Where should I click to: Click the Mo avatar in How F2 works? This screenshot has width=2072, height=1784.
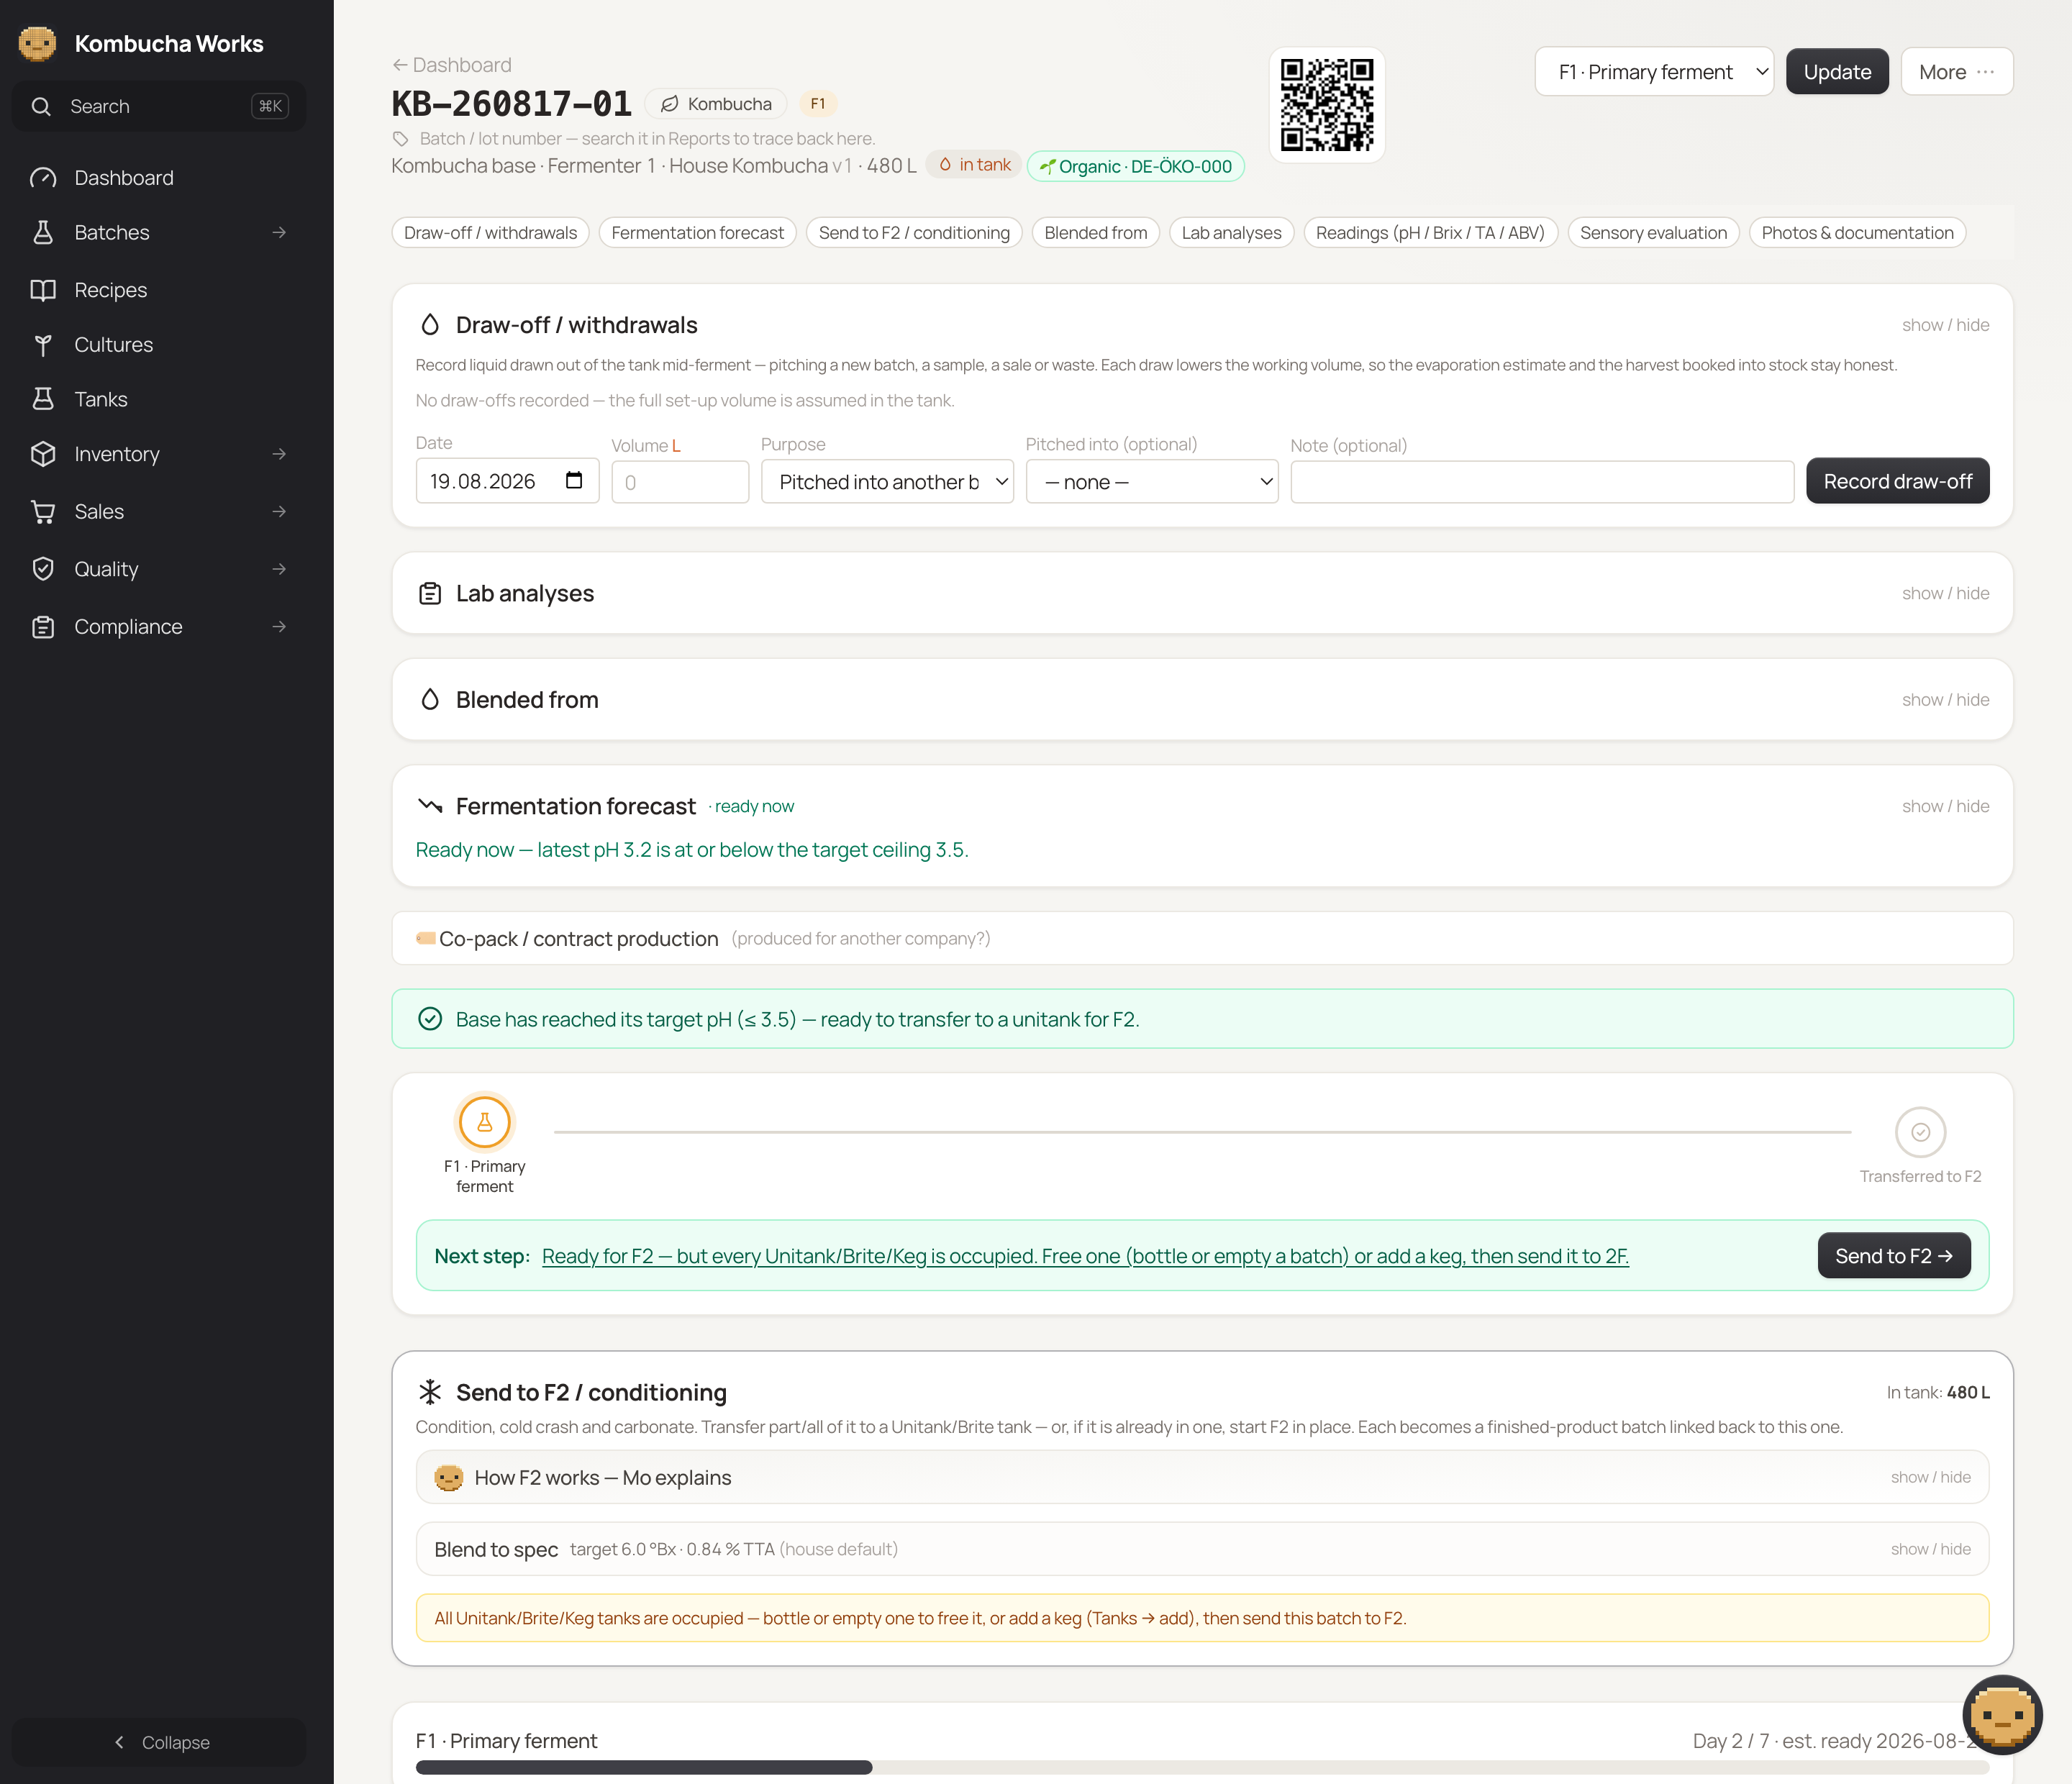[x=449, y=1478]
